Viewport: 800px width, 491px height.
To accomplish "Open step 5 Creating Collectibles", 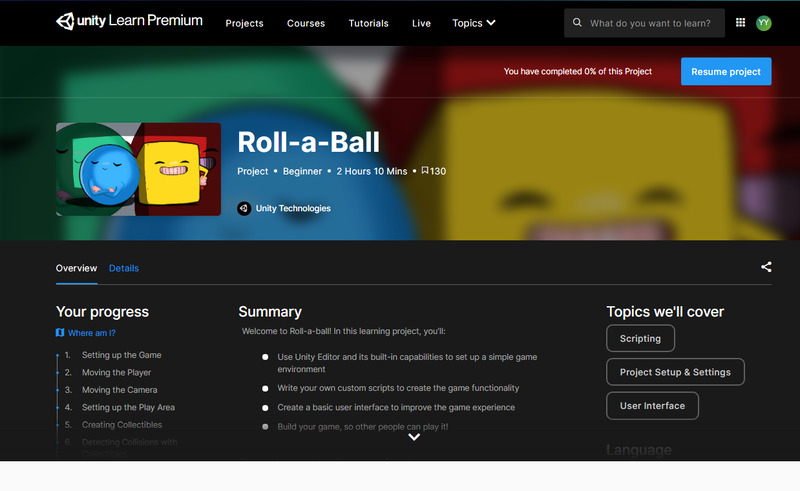I will coord(122,425).
